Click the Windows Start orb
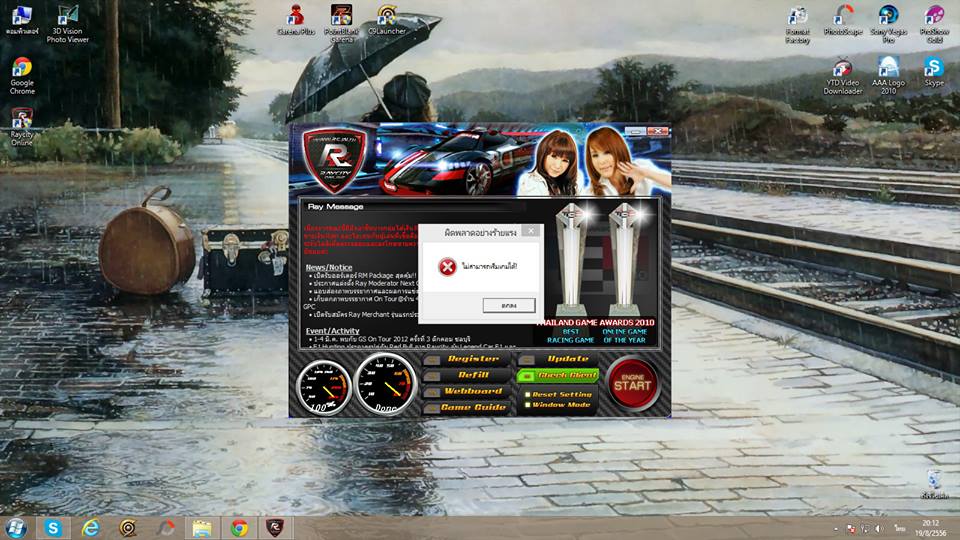The height and width of the screenshot is (540, 960). coord(16,528)
